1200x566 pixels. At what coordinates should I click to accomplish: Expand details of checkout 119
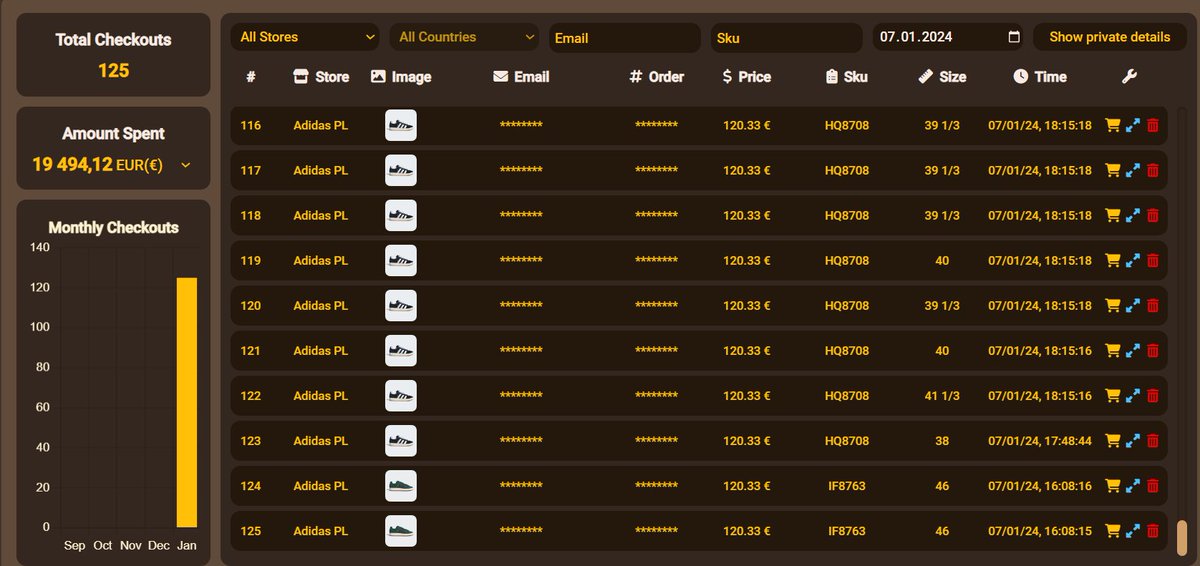(1133, 260)
